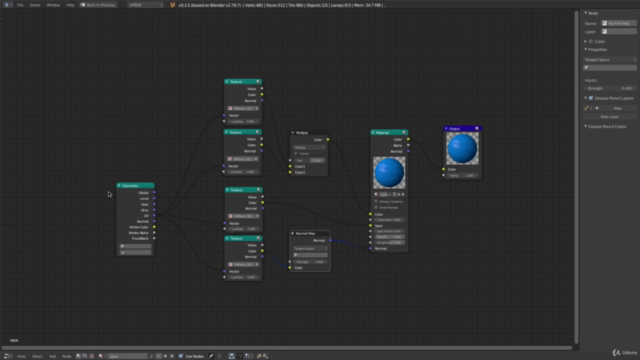
Task: Collapse the Output node with its triangle
Action: coord(447,129)
